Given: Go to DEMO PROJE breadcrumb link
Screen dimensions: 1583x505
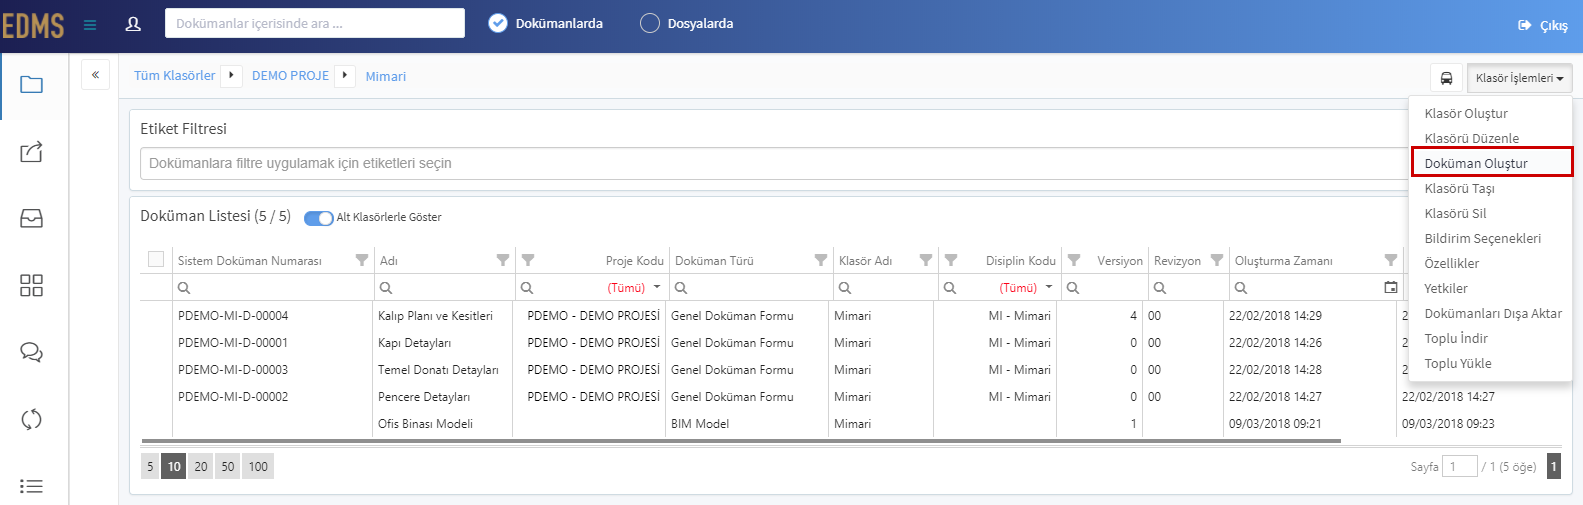Looking at the screenshot, I should pos(290,76).
